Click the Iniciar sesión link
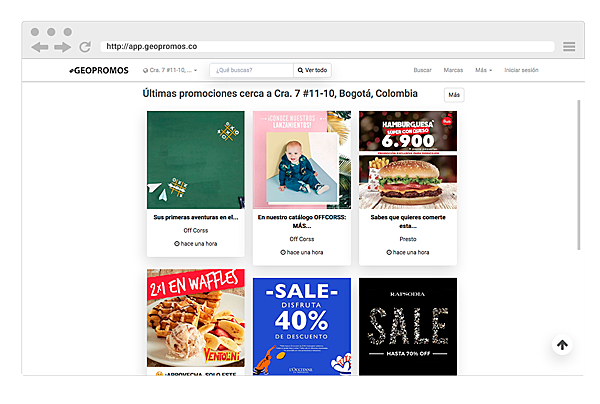This screenshot has height=404, width=600. coord(521,70)
